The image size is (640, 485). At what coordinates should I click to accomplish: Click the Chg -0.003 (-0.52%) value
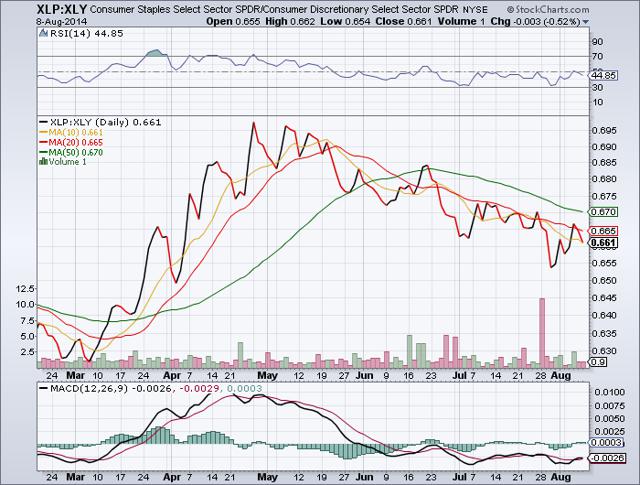point(535,21)
